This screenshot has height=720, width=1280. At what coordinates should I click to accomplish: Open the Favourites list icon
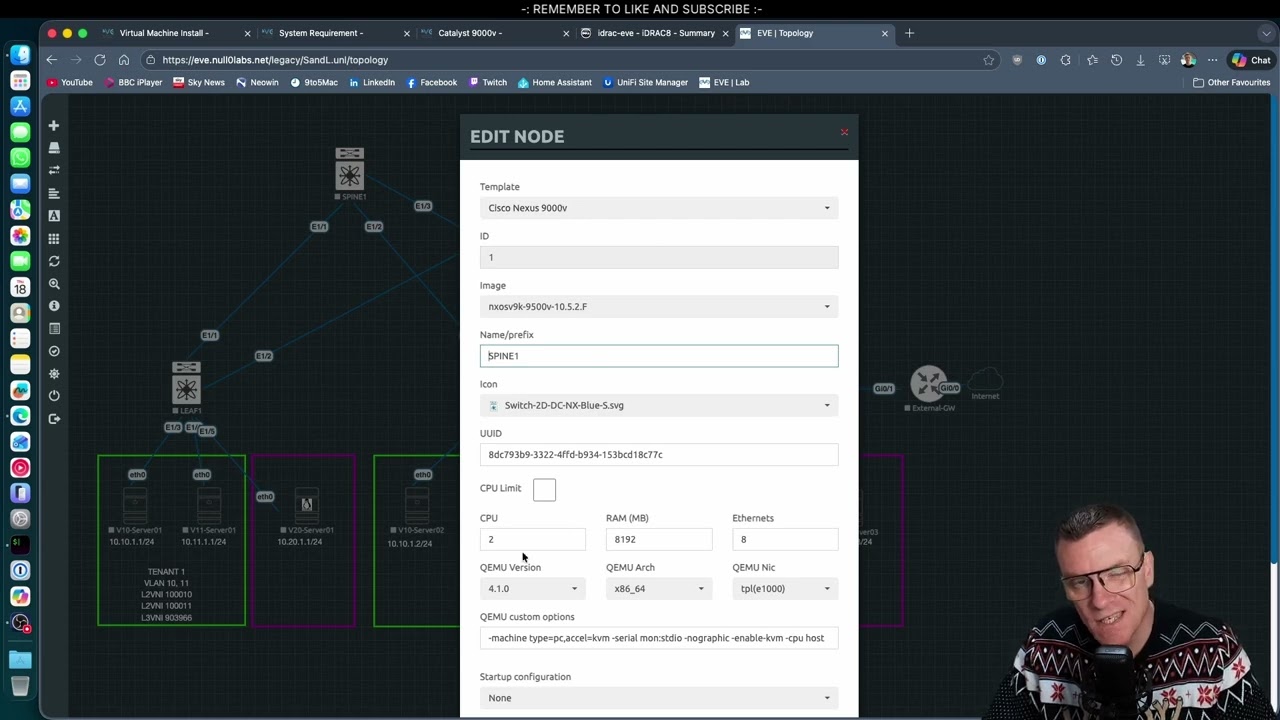point(1092,60)
